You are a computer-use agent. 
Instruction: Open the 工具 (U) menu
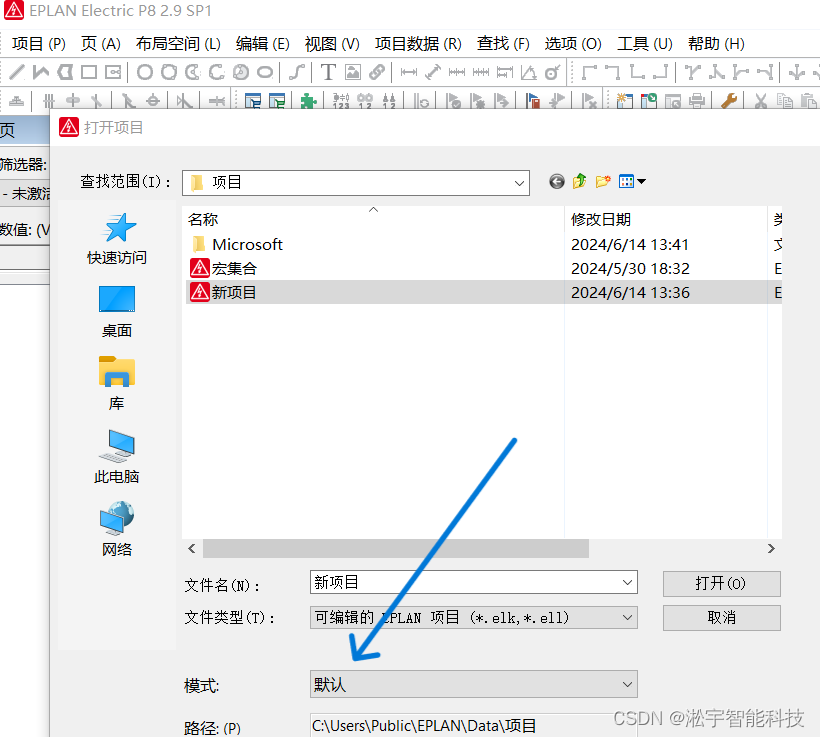[x=645, y=43]
